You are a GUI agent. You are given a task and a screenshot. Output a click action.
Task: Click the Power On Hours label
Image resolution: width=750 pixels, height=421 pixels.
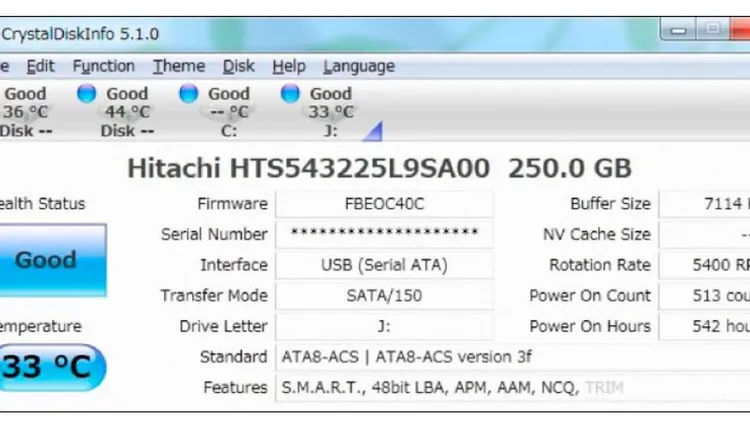coord(590,326)
